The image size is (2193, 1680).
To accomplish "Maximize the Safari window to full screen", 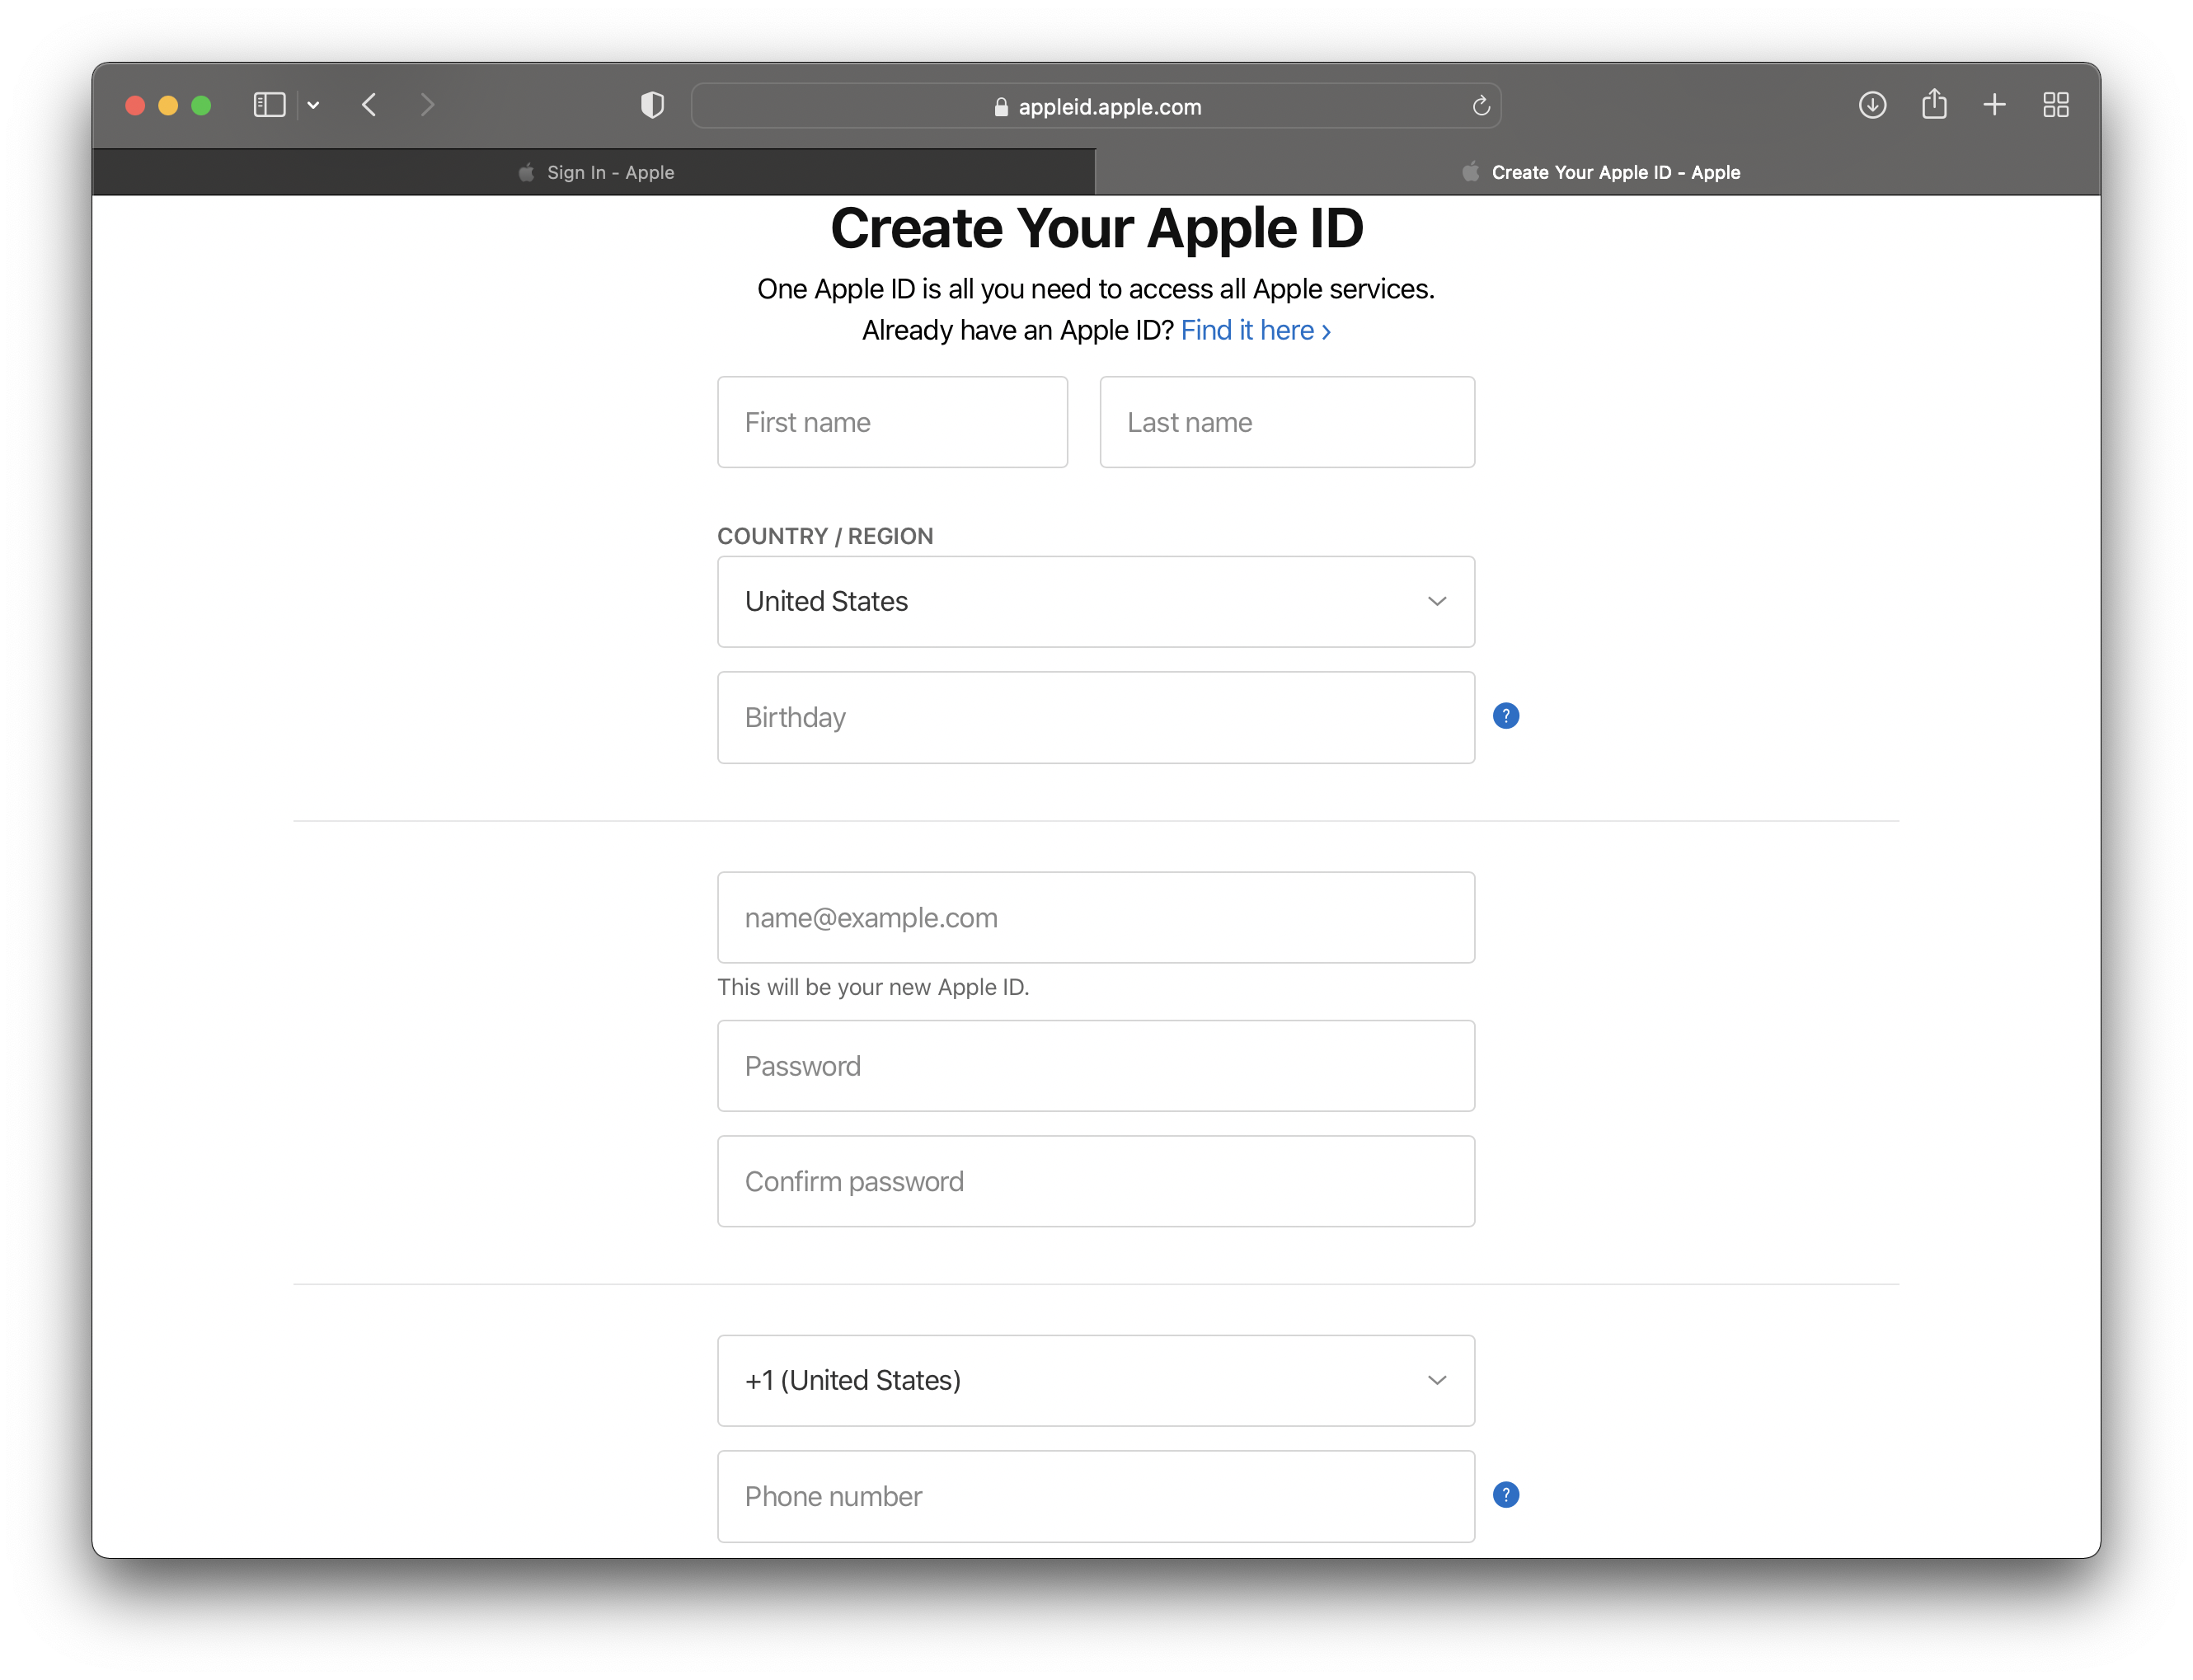I will 201,105.
